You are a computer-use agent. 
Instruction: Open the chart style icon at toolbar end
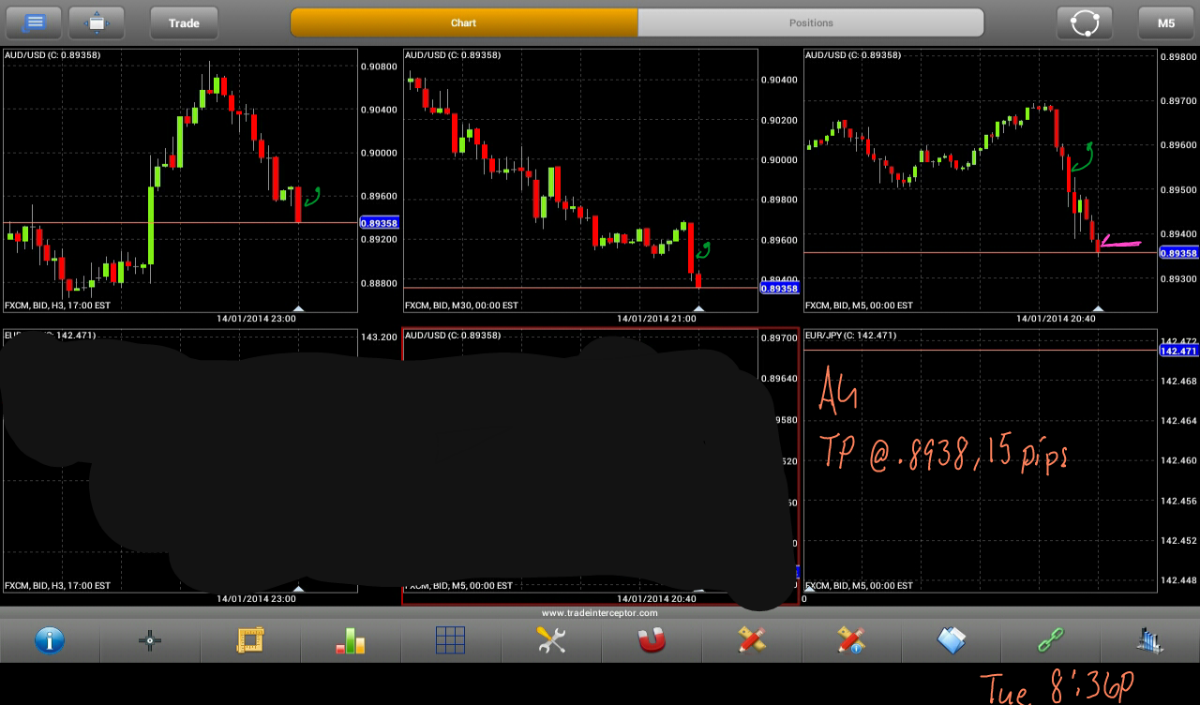[x=1150, y=640]
